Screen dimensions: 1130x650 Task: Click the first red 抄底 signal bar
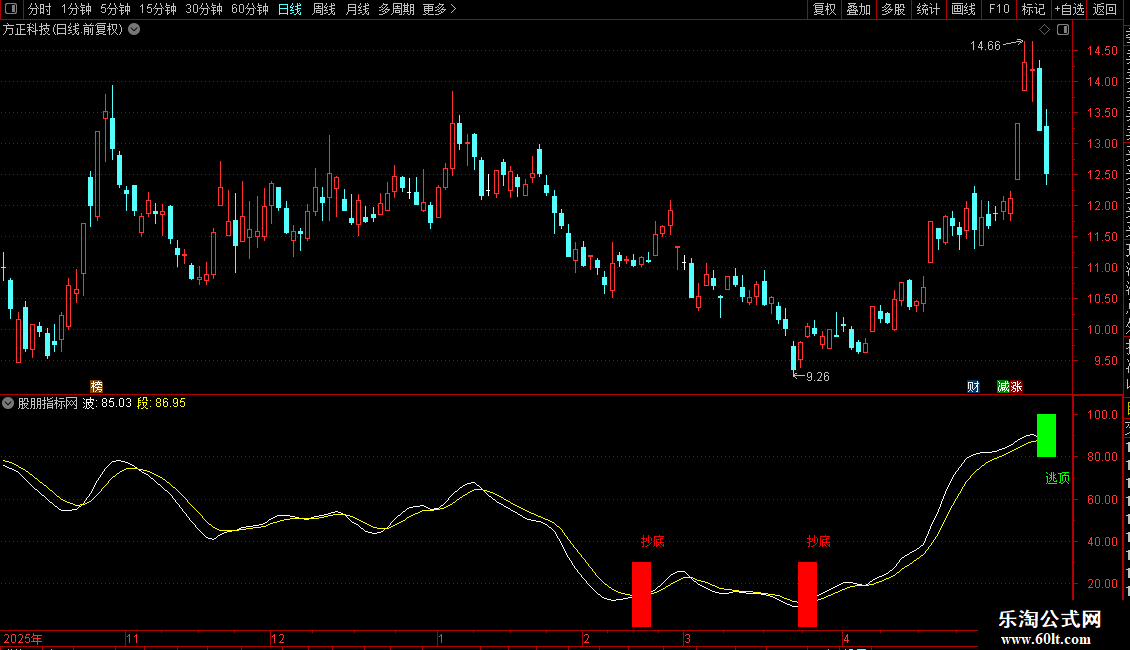tap(641, 595)
